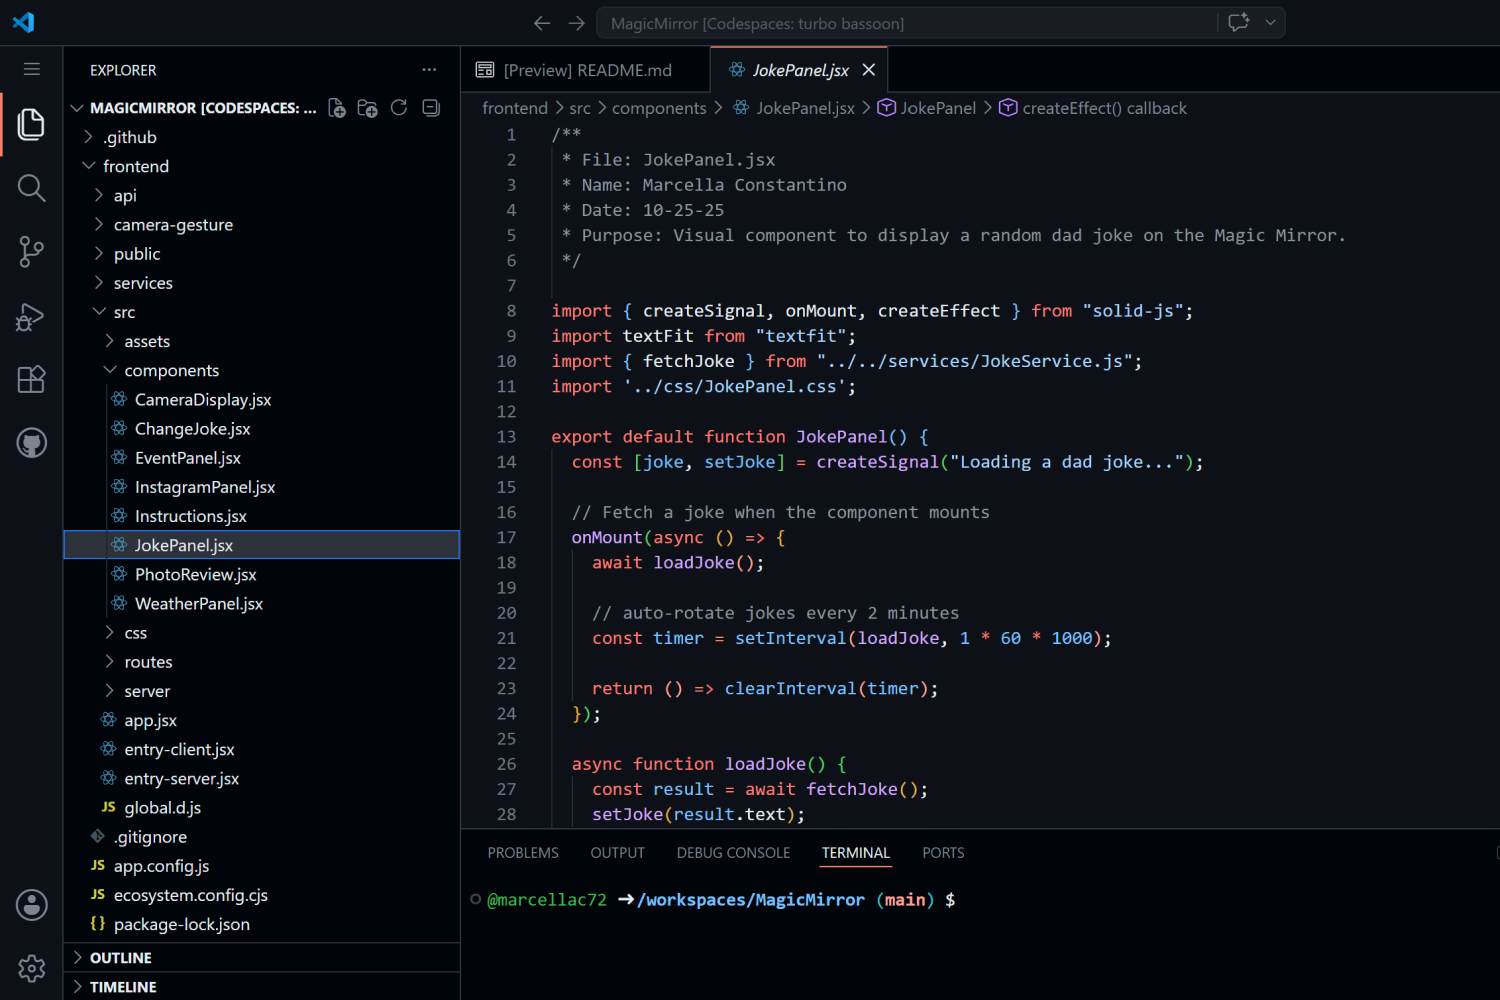The height and width of the screenshot is (1000, 1500).
Task: Expand the .github folder
Action: 262,137
